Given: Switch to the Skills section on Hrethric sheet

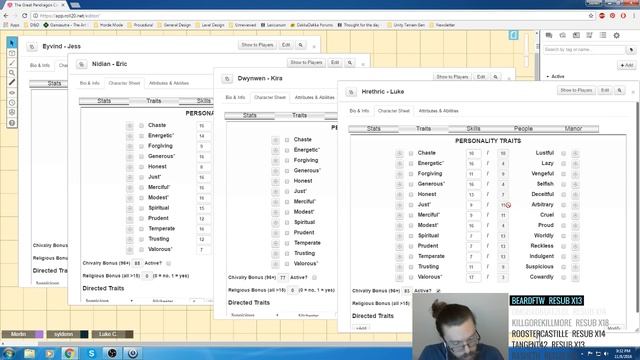Looking at the screenshot, I should pos(473,129).
